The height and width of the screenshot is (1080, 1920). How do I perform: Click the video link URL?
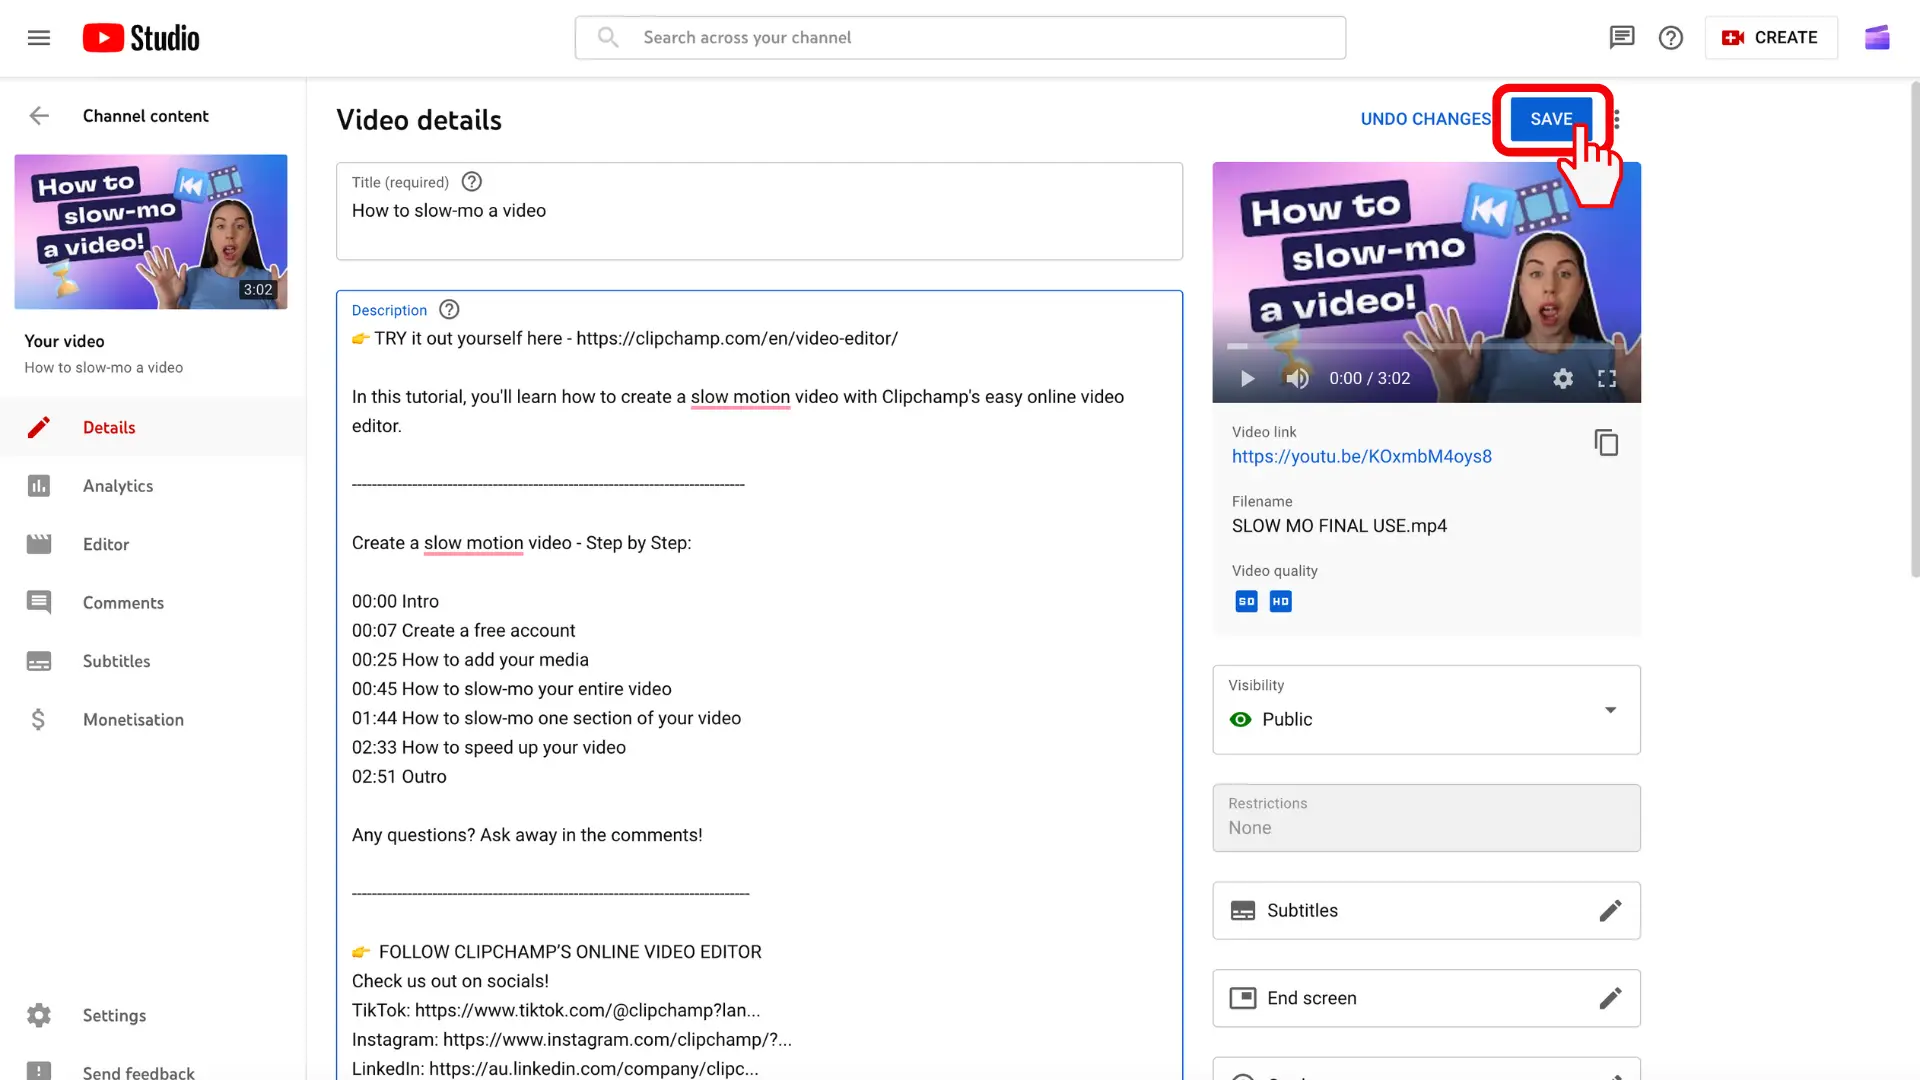pyautogui.click(x=1362, y=456)
